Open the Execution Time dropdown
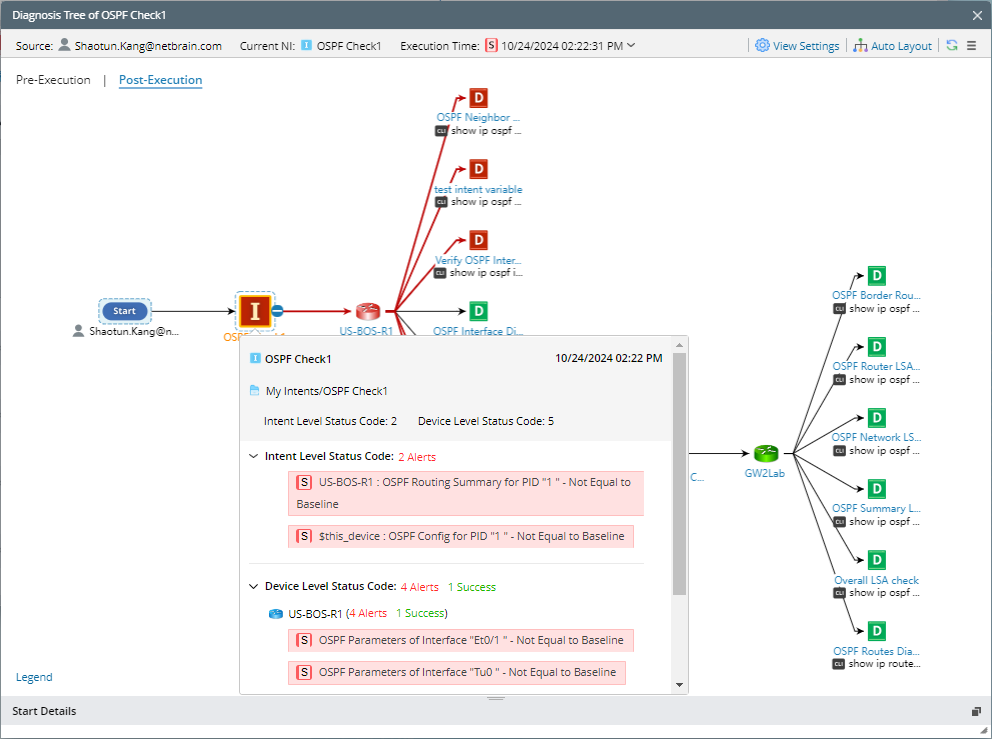Screen dimensions: 992x739 pos(631,46)
